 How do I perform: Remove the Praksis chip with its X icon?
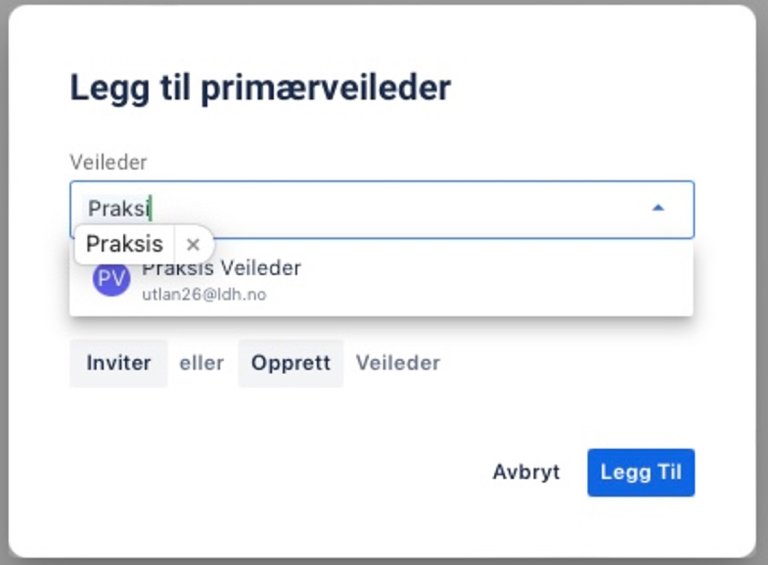193,245
